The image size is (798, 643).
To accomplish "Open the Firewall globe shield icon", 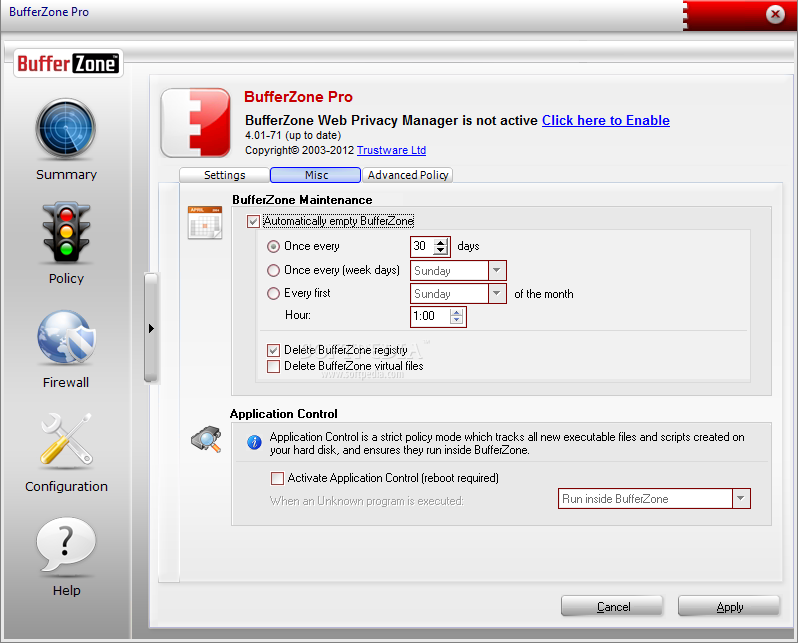I will coord(66,337).
